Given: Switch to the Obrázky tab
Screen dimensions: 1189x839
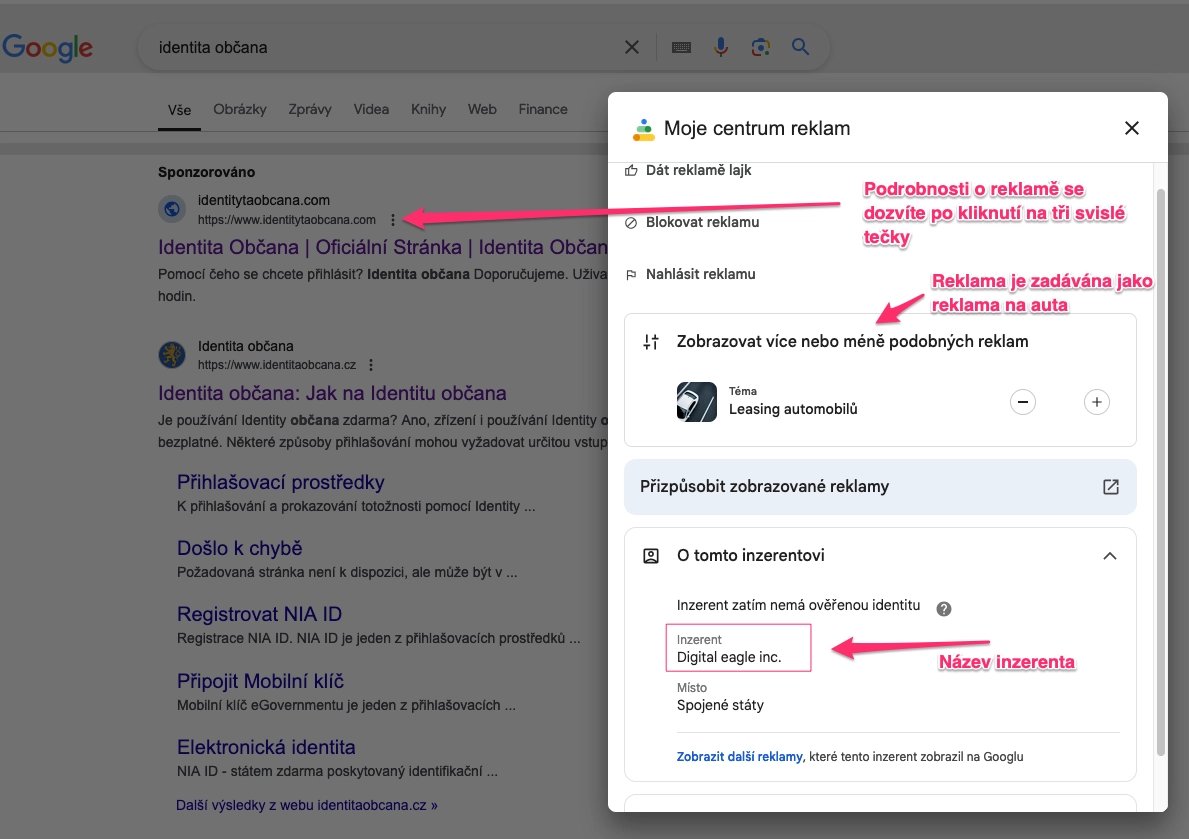Looking at the screenshot, I should click(240, 109).
